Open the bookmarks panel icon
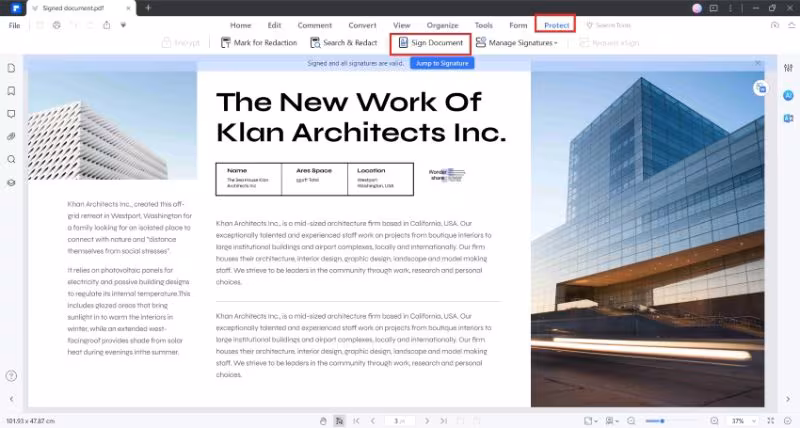This screenshot has height=428, width=800. [x=11, y=91]
